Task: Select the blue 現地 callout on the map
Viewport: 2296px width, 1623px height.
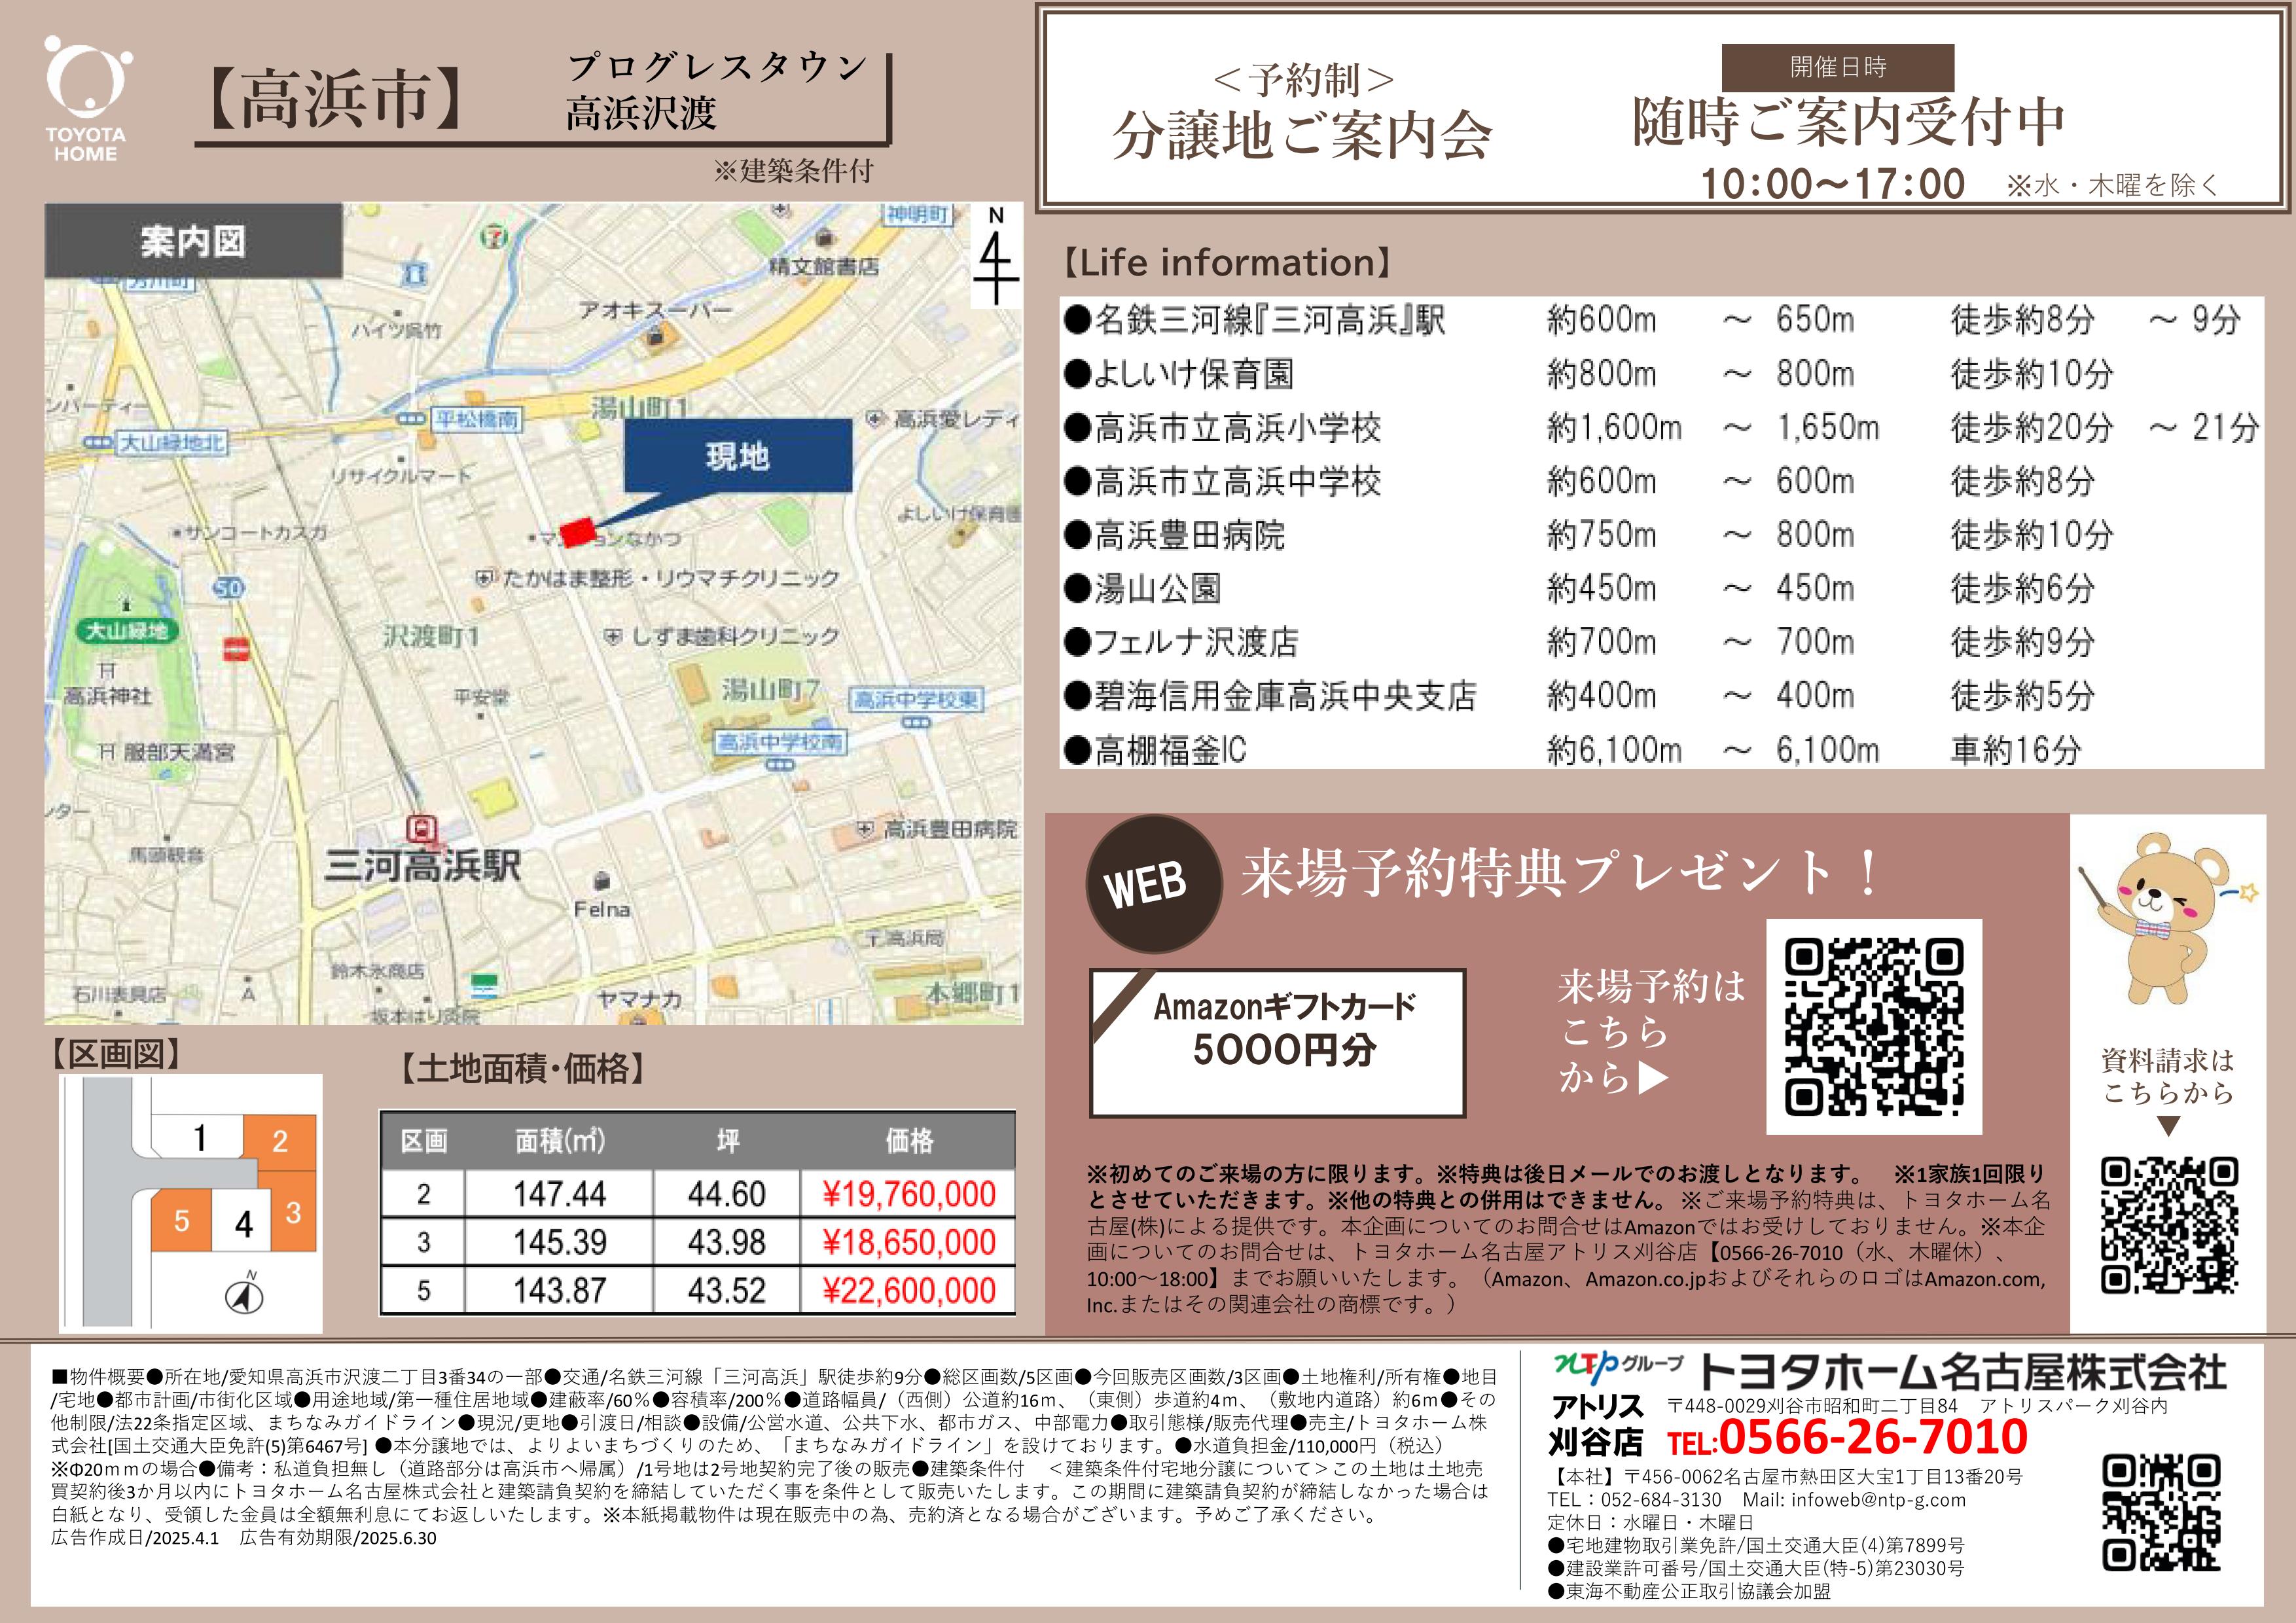Action: point(738,456)
